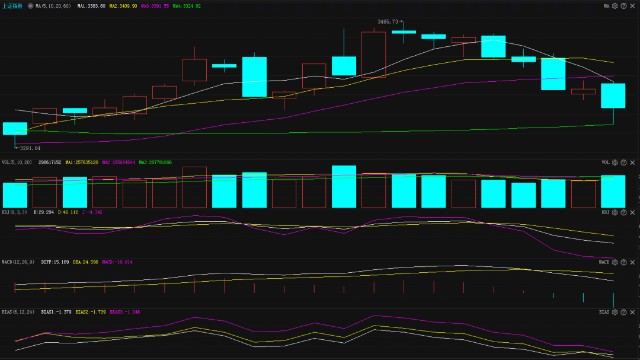Screen dimensions: 640x360
Task: Select the last cyan candlestick on the right
Action: click(x=613, y=96)
